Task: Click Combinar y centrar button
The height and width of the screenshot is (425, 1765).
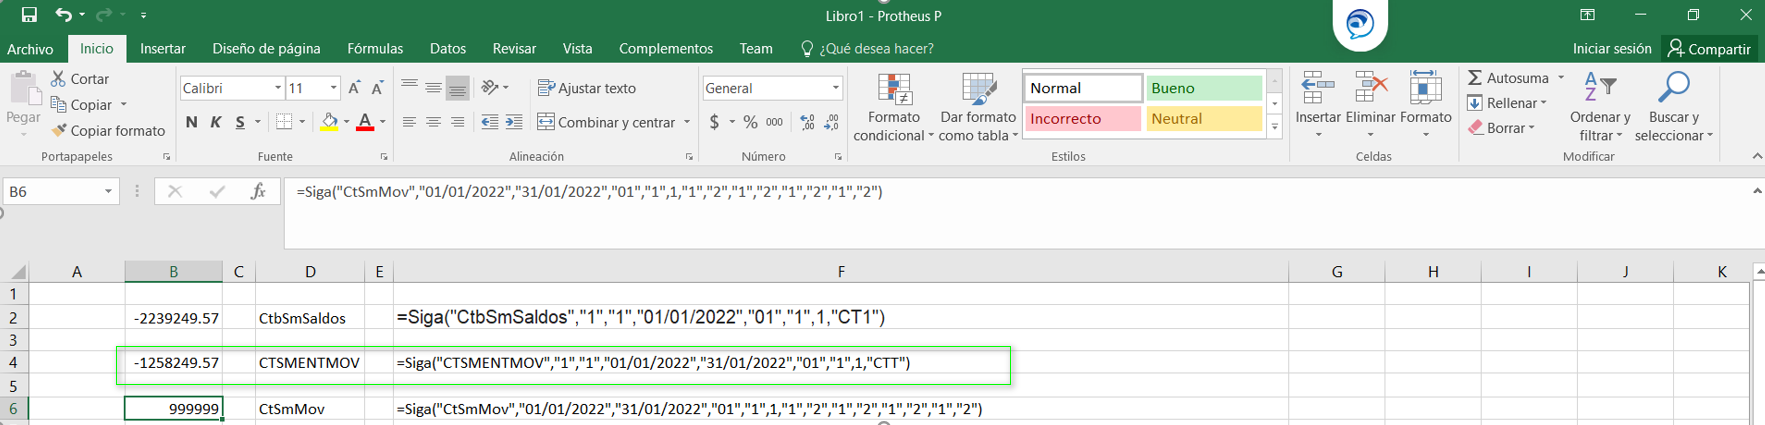Action: pos(606,122)
